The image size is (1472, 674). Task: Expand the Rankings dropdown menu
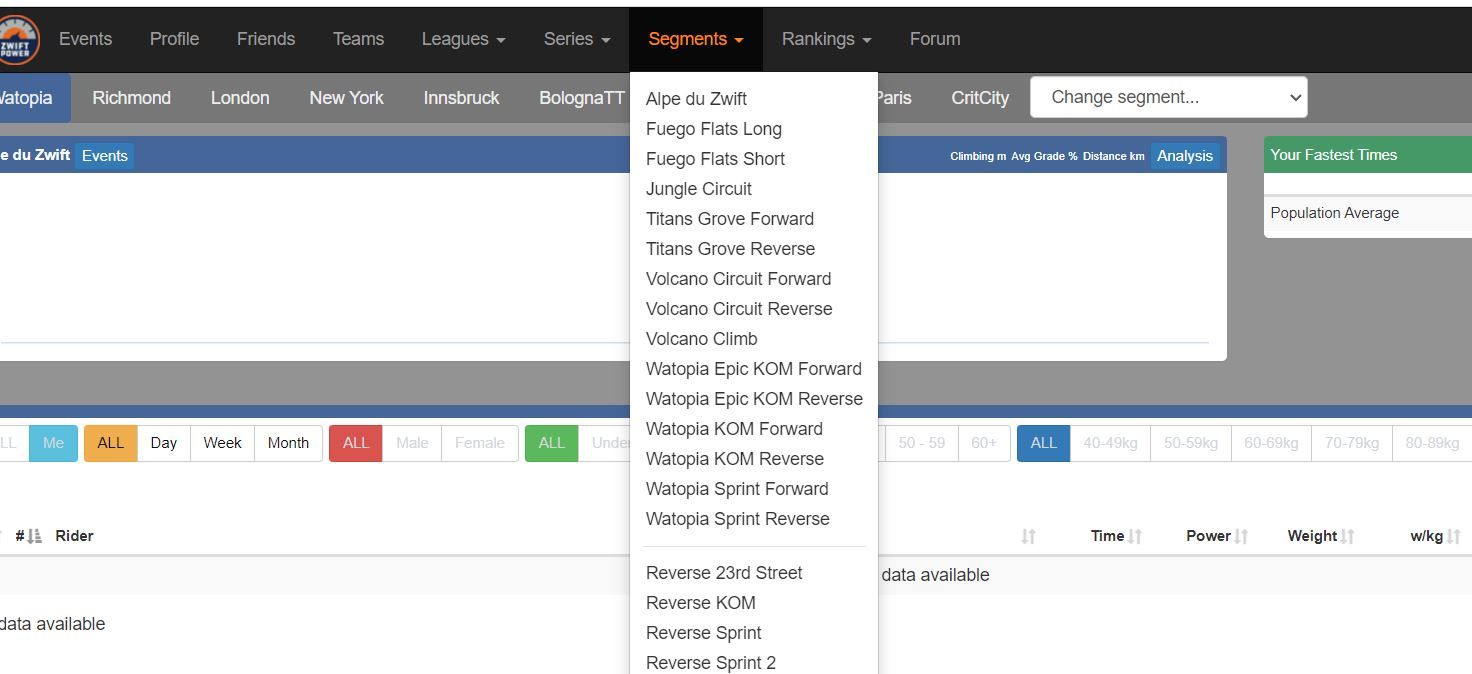click(x=826, y=39)
